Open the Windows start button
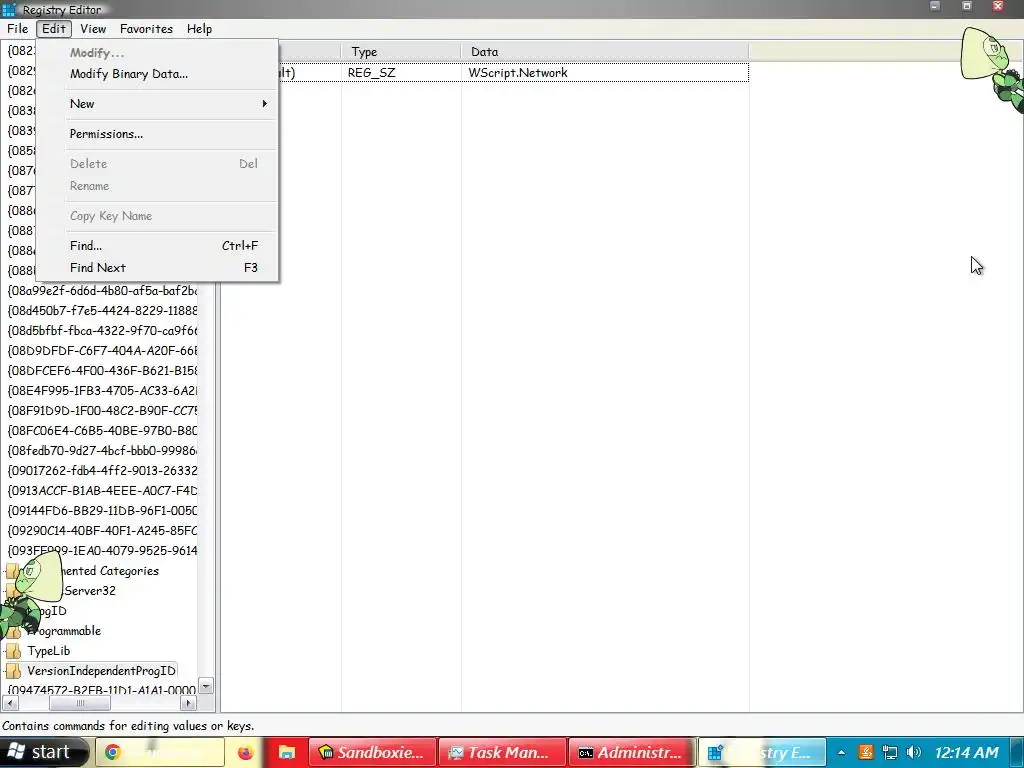Screen dimensions: 1024x768 (x=43, y=752)
